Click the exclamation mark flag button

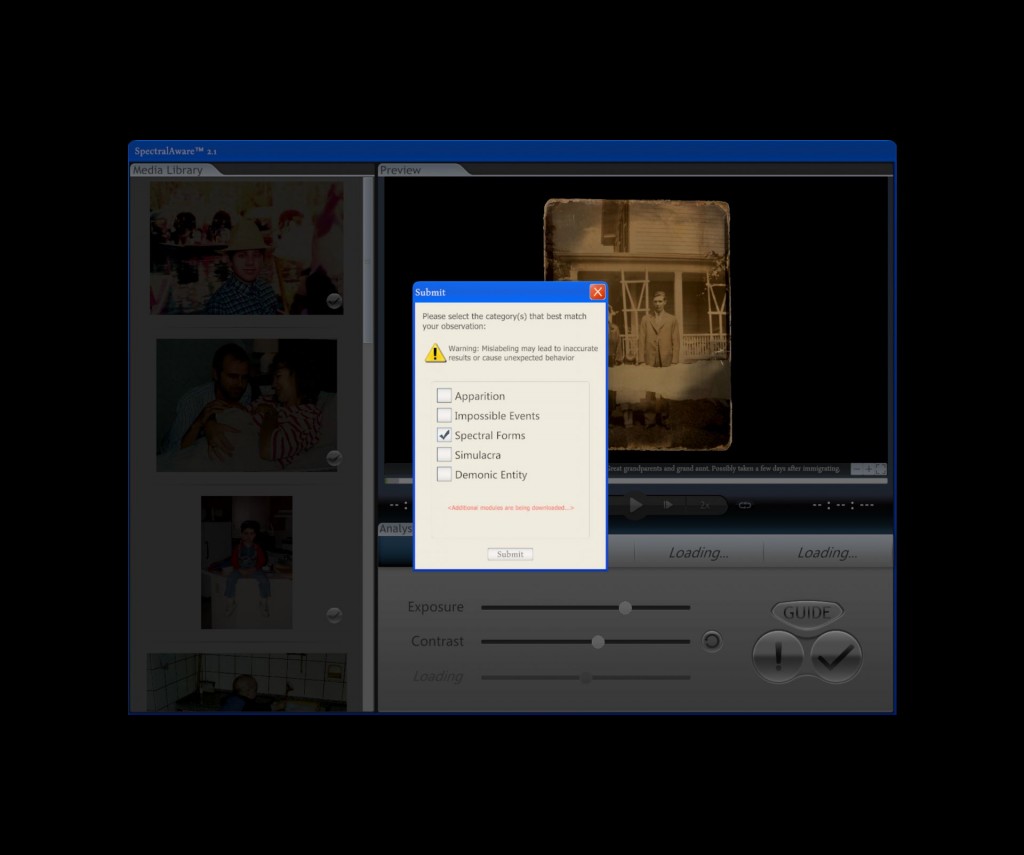point(779,657)
